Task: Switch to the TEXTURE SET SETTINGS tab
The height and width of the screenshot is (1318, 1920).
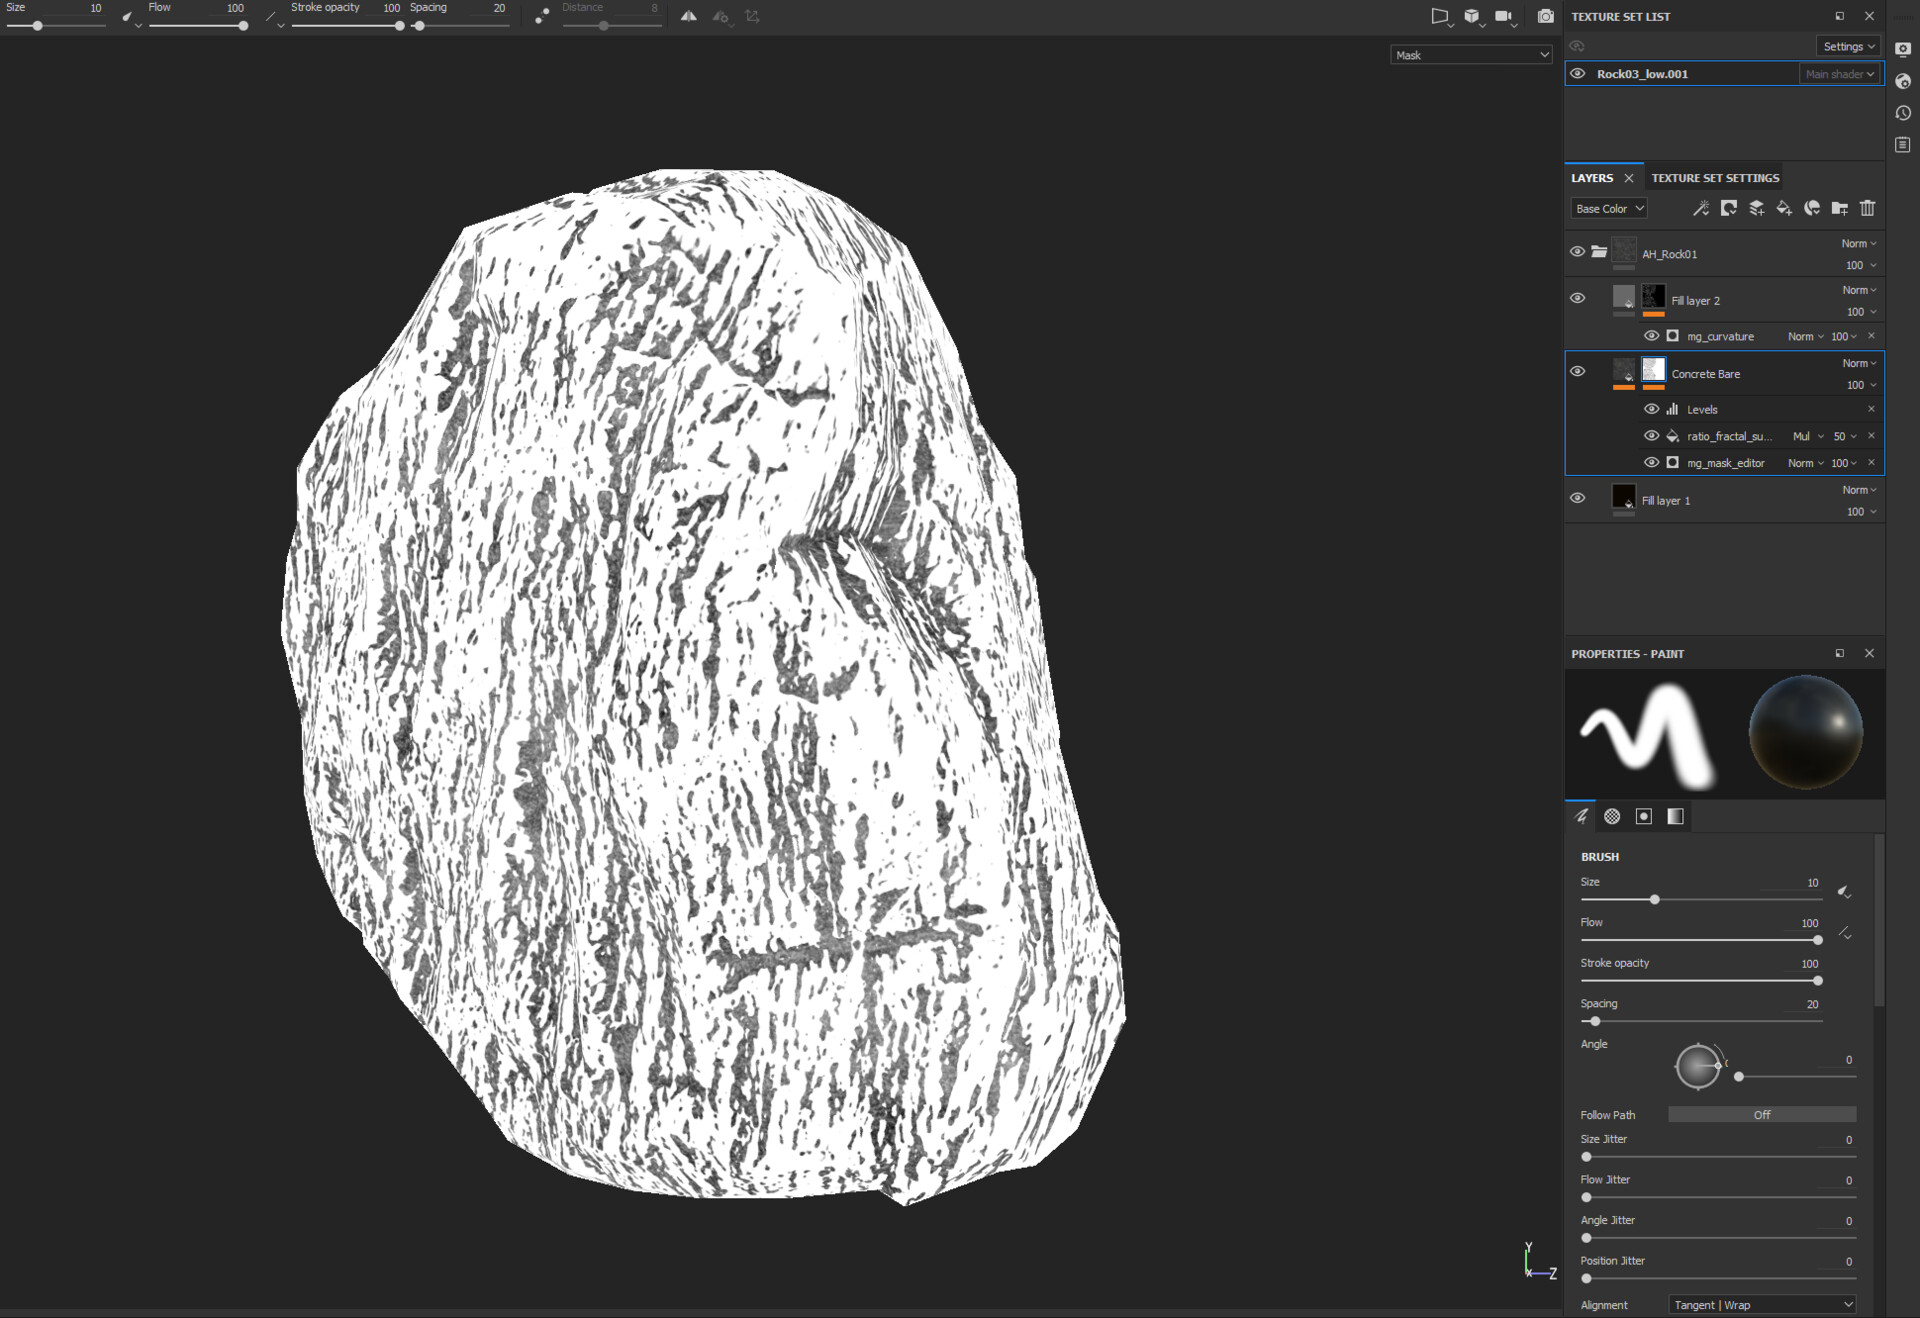Action: pos(1714,177)
